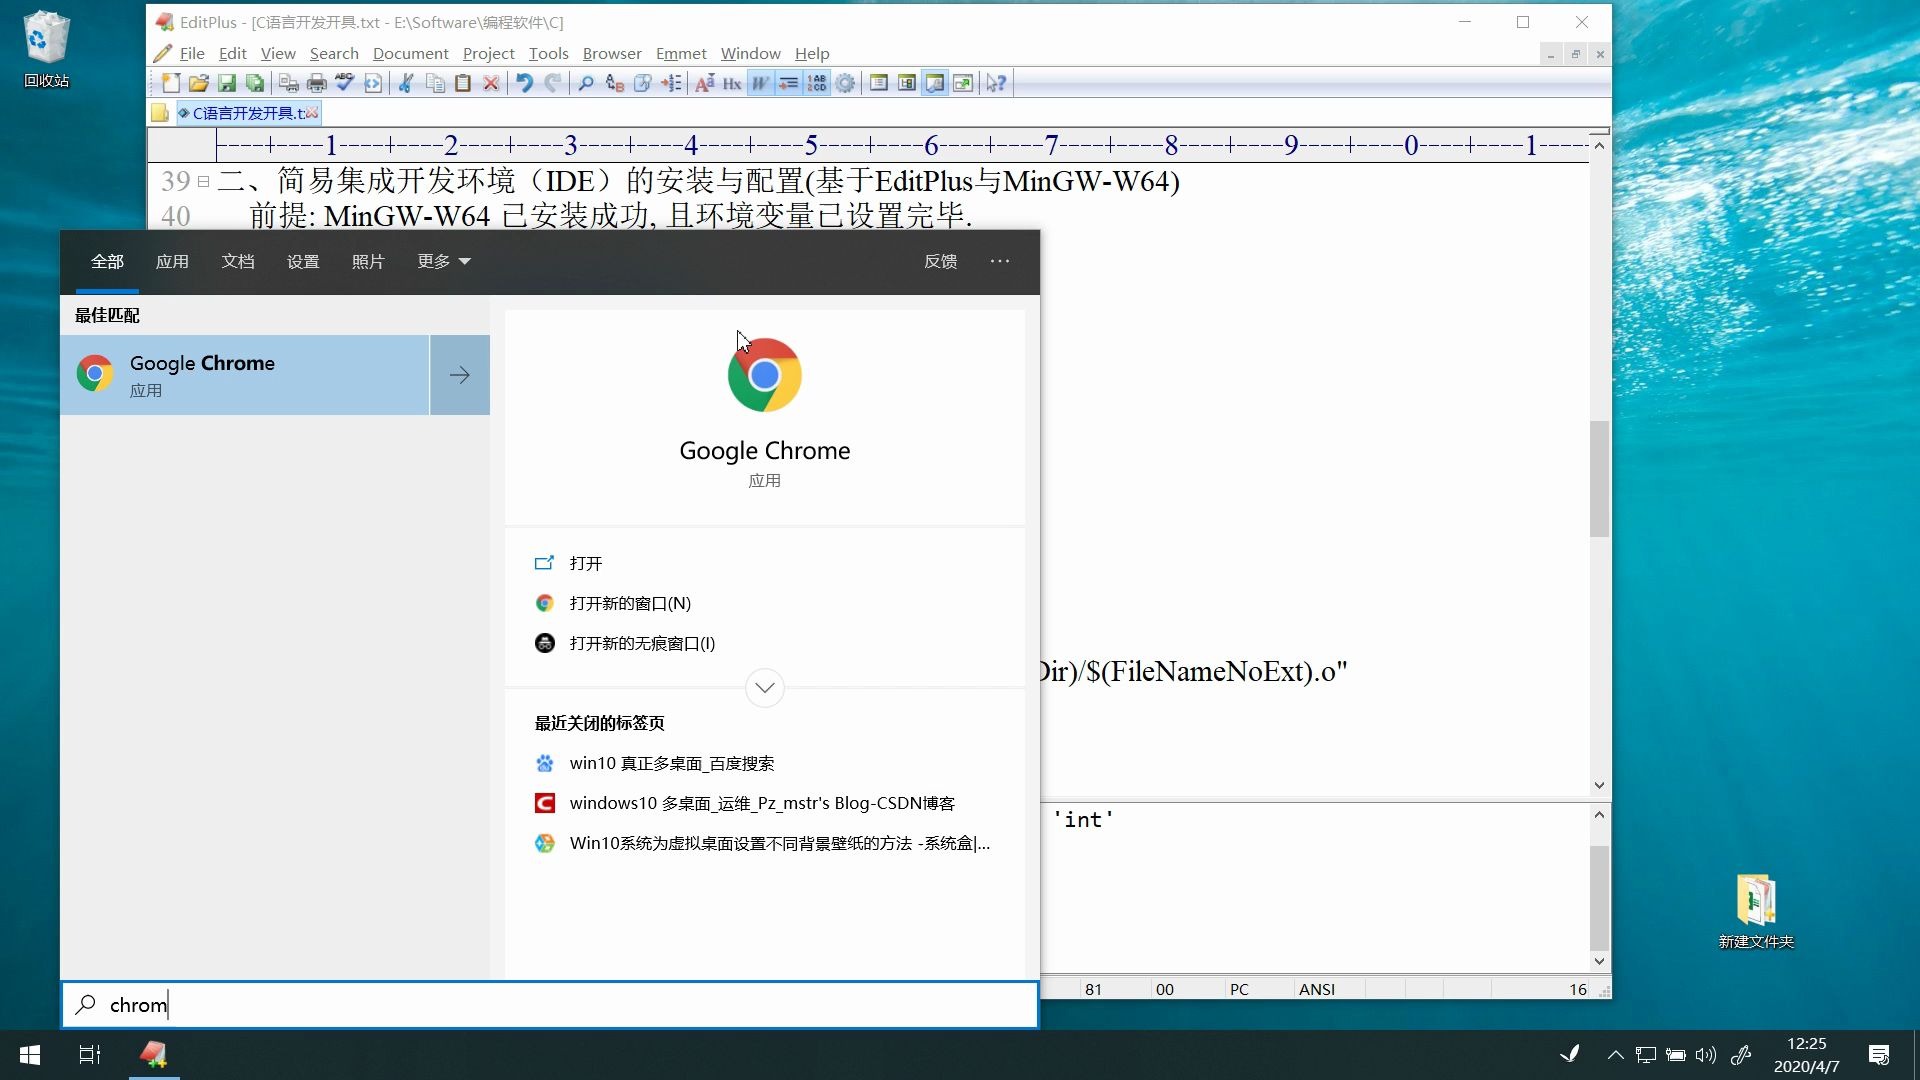Open the Browser menu in EditPlus

pyautogui.click(x=612, y=53)
